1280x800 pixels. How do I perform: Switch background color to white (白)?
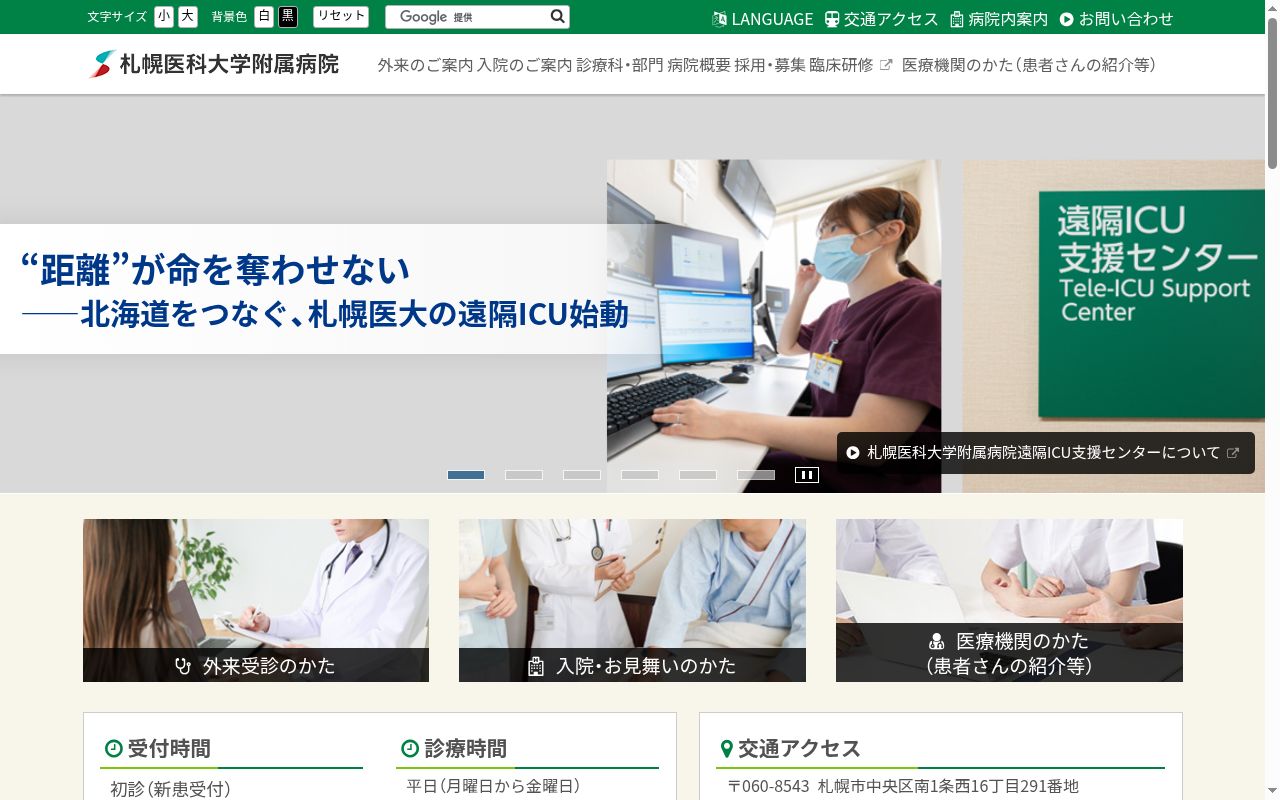(x=264, y=17)
